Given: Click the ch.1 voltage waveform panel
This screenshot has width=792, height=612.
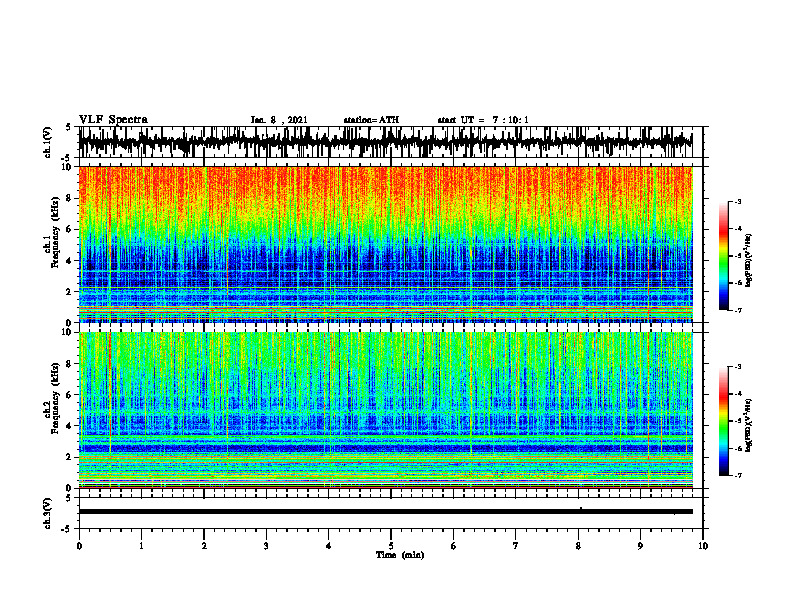Looking at the screenshot, I should [x=391, y=142].
